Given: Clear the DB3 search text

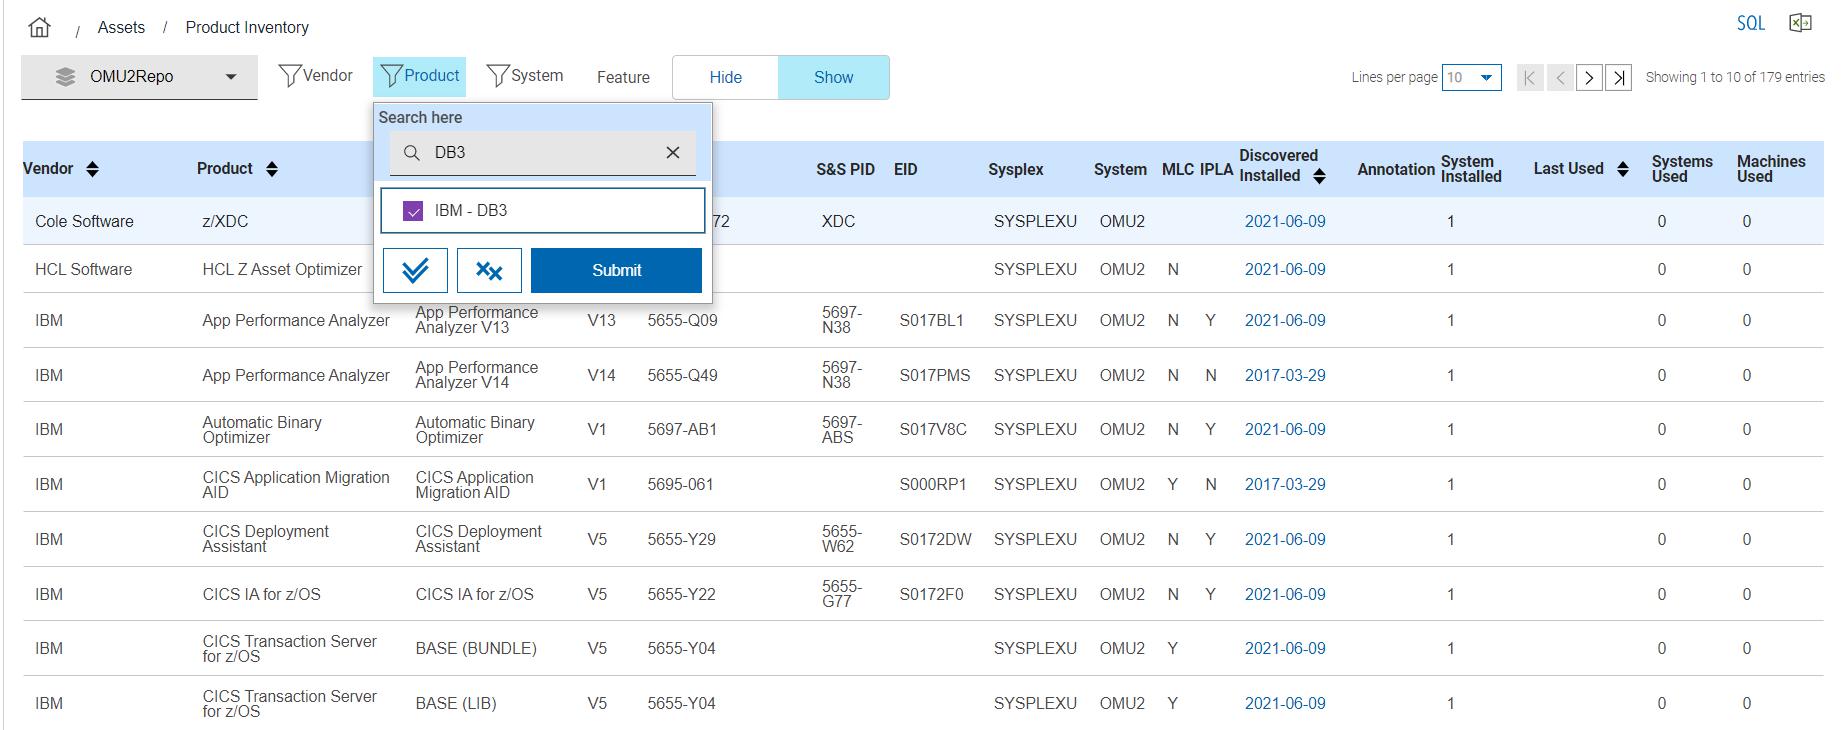Looking at the screenshot, I should (673, 152).
